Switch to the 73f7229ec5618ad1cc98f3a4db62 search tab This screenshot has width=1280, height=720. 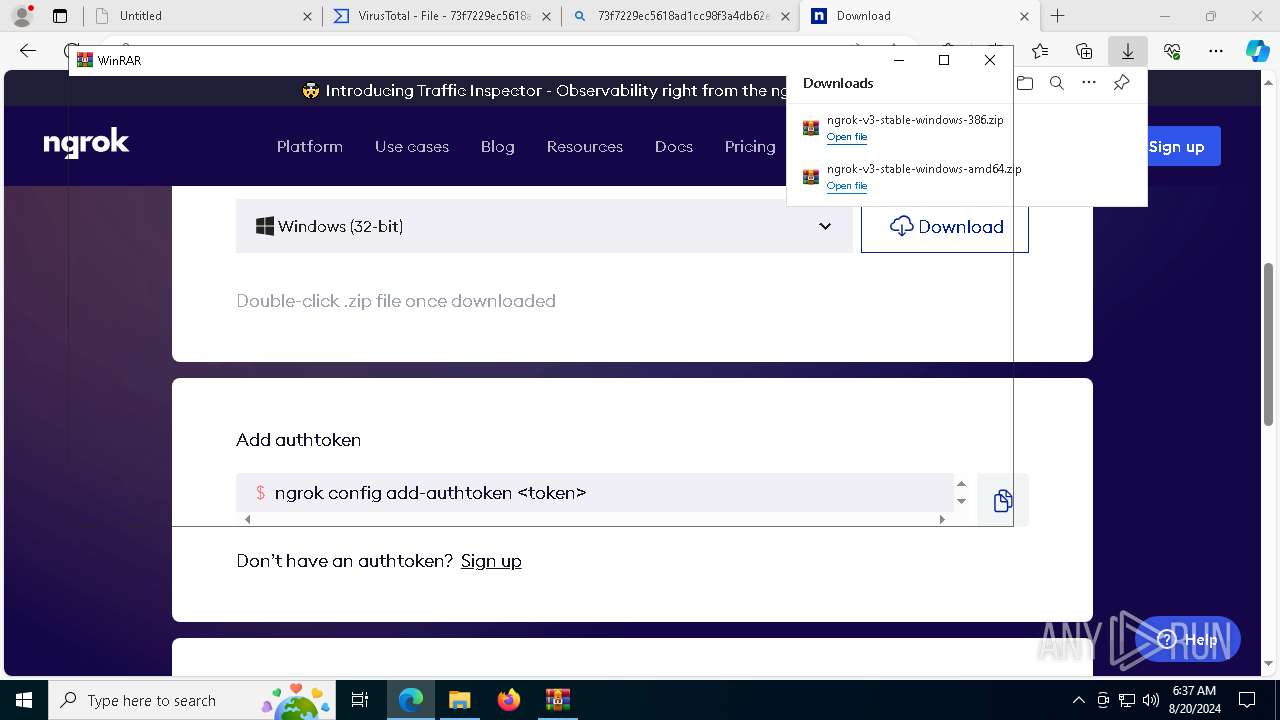680,16
